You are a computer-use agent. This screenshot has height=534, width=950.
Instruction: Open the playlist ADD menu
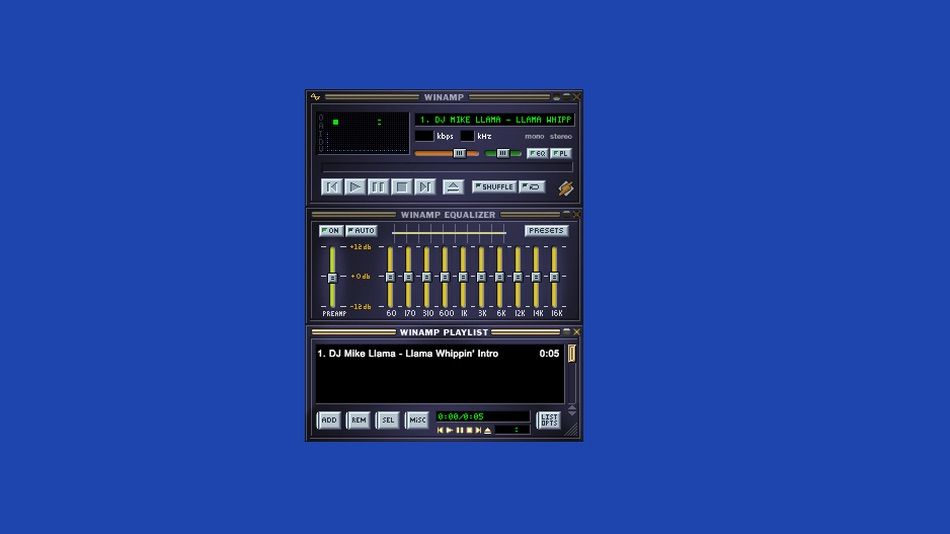click(329, 421)
